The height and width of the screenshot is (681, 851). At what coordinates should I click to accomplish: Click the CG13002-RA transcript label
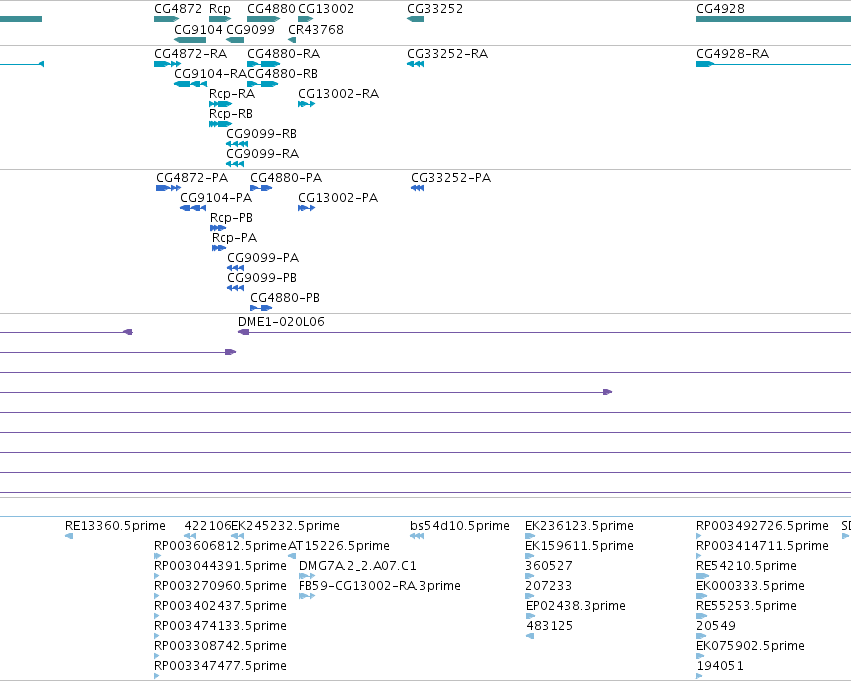[339, 94]
